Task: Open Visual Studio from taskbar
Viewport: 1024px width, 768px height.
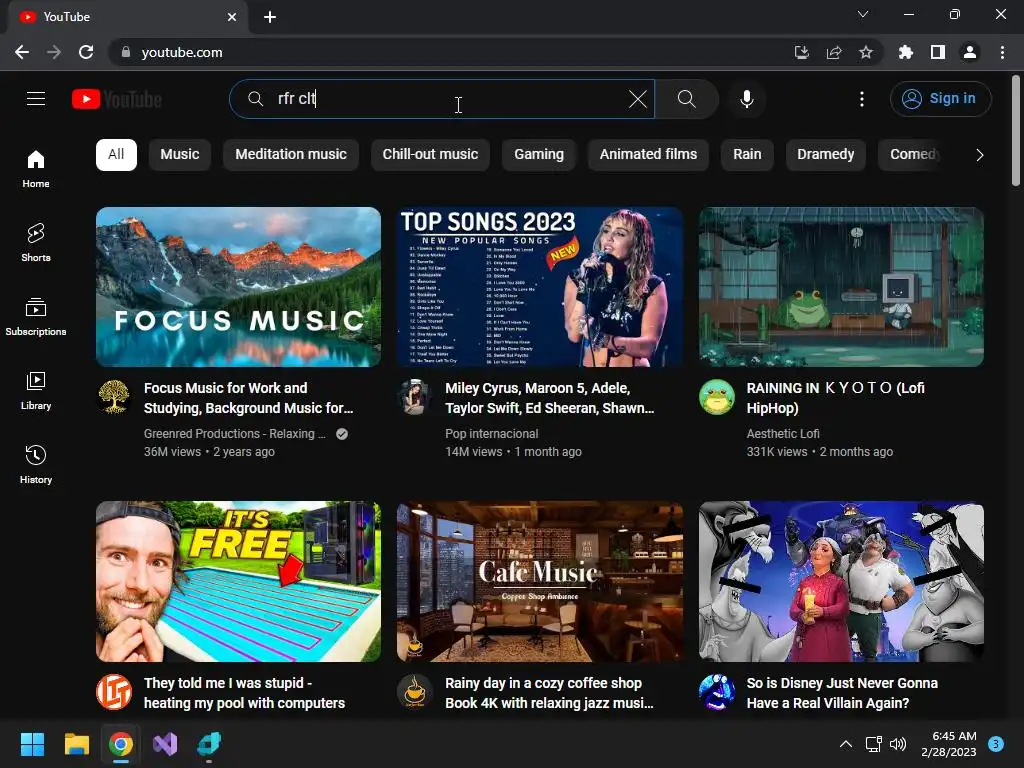Action: click(165, 744)
